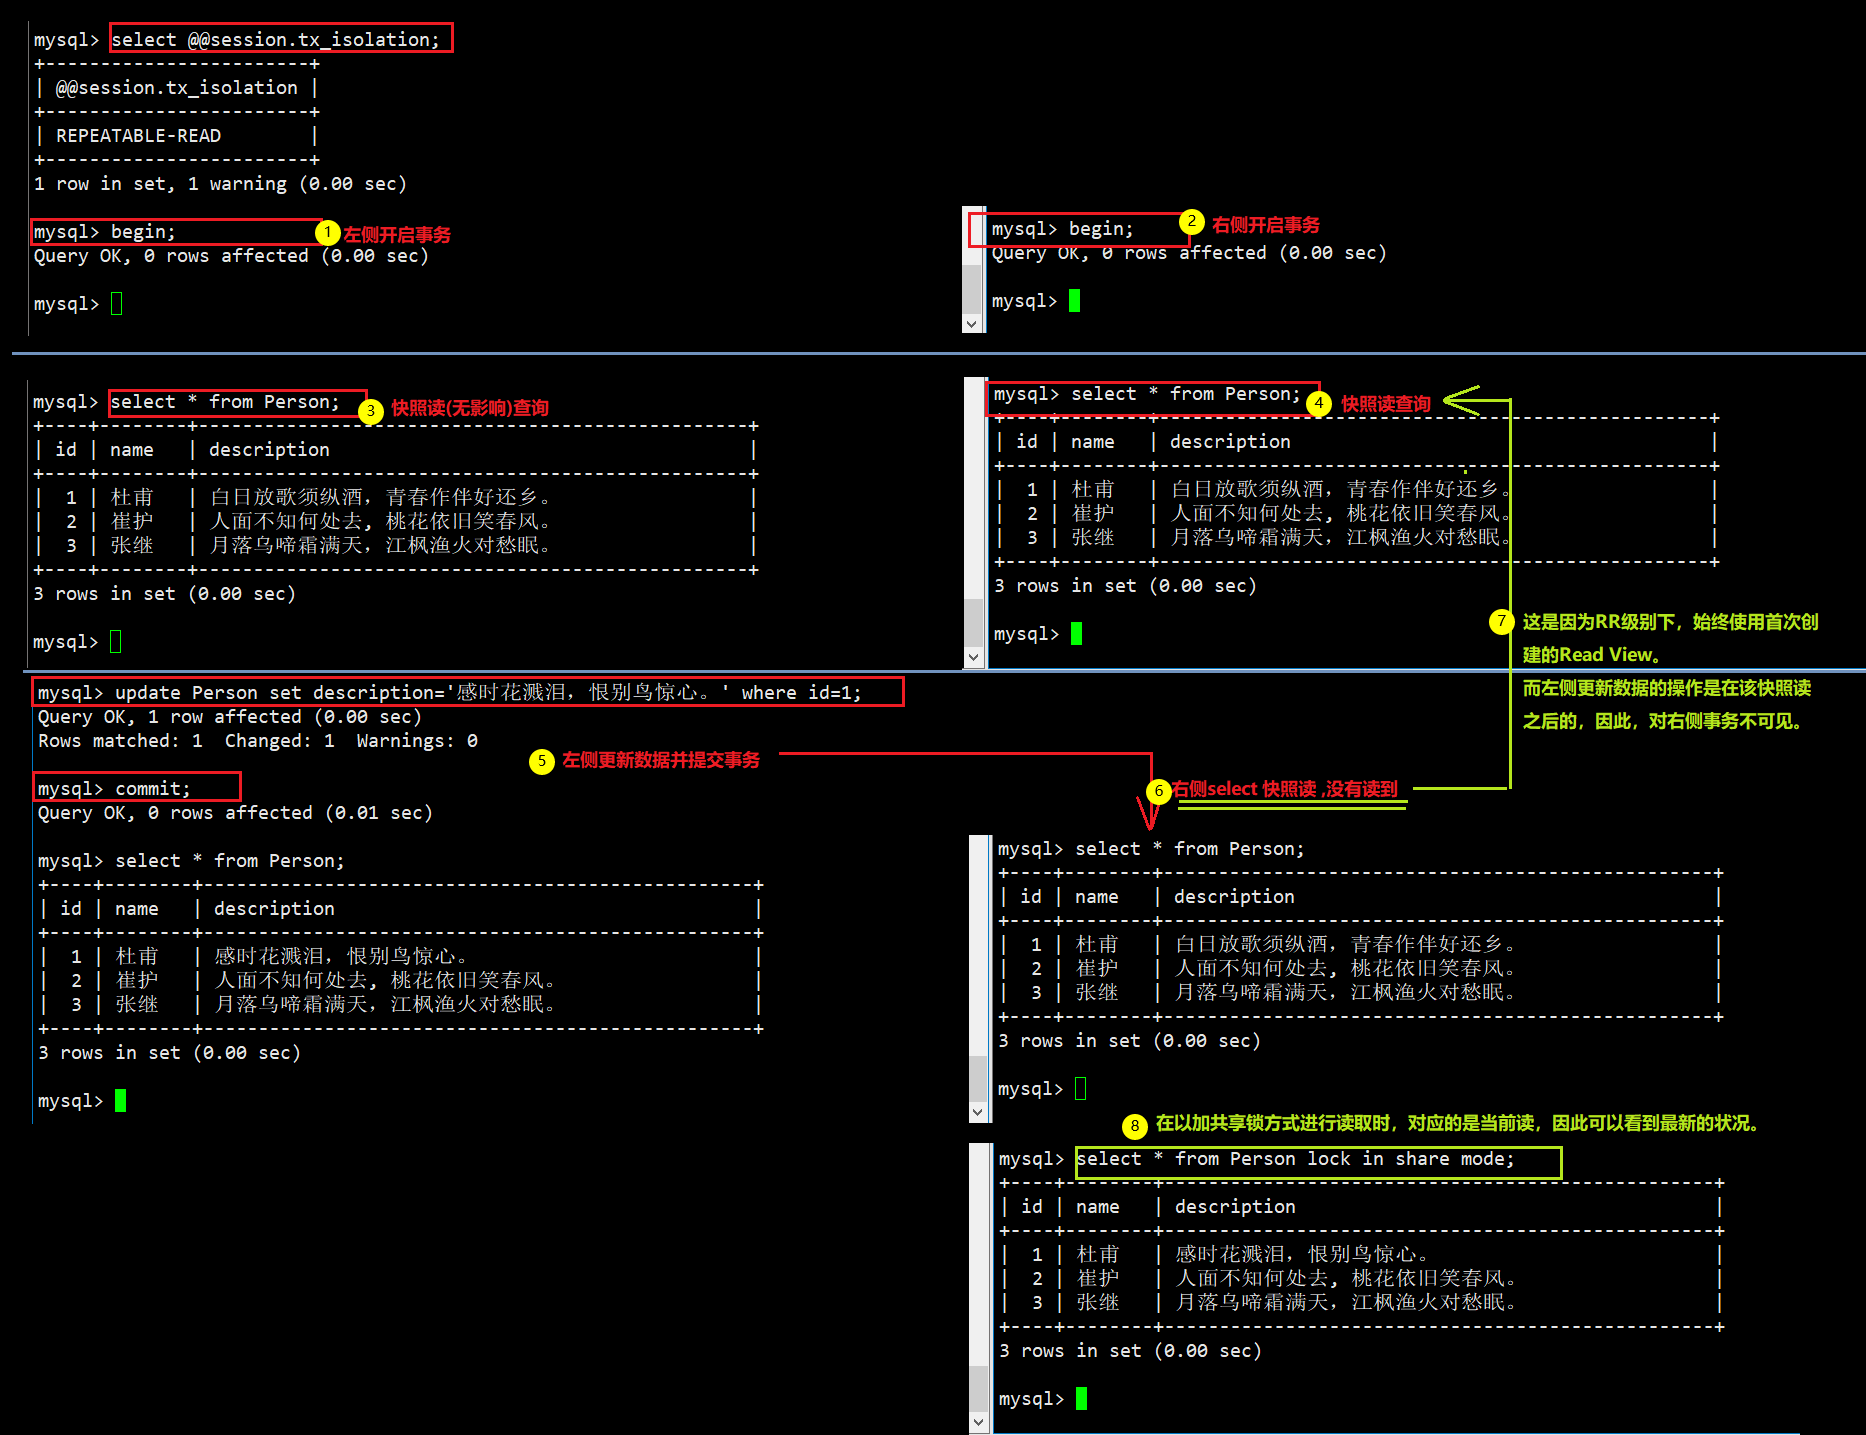Click 'description' header in lock in share mode table
This screenshot has height=1435, width=1866.
1235,1206
